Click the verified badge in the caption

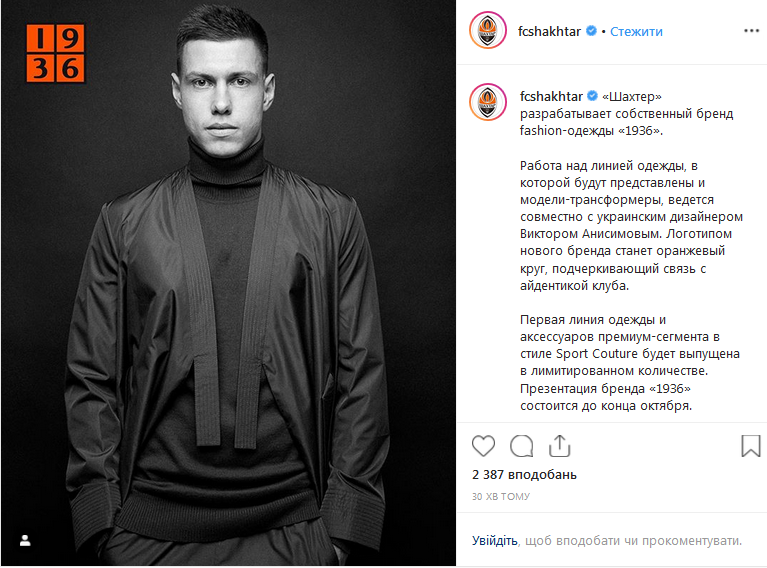[592, 95]
